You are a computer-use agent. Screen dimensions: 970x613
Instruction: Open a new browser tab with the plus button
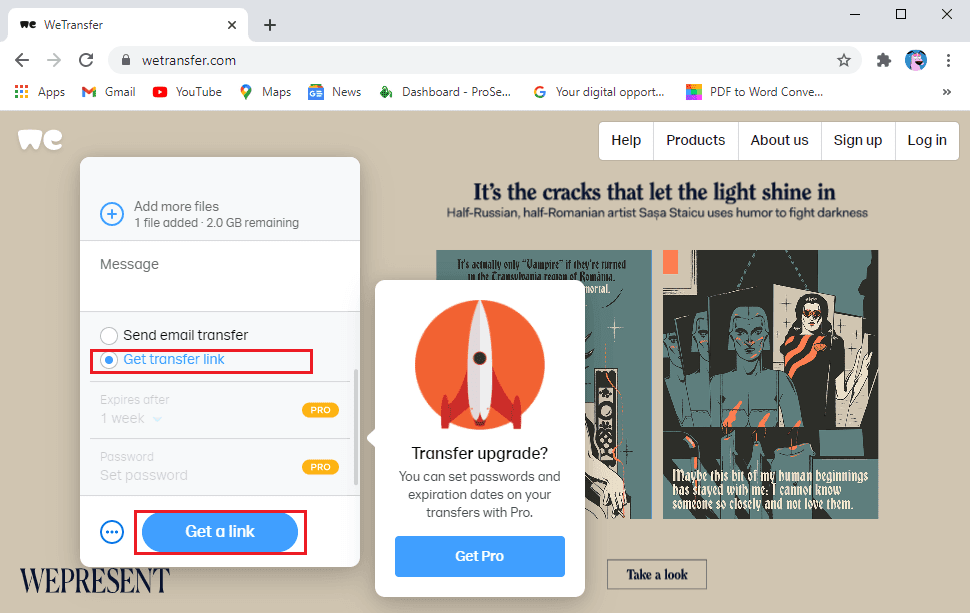click(x=270, y=25)
